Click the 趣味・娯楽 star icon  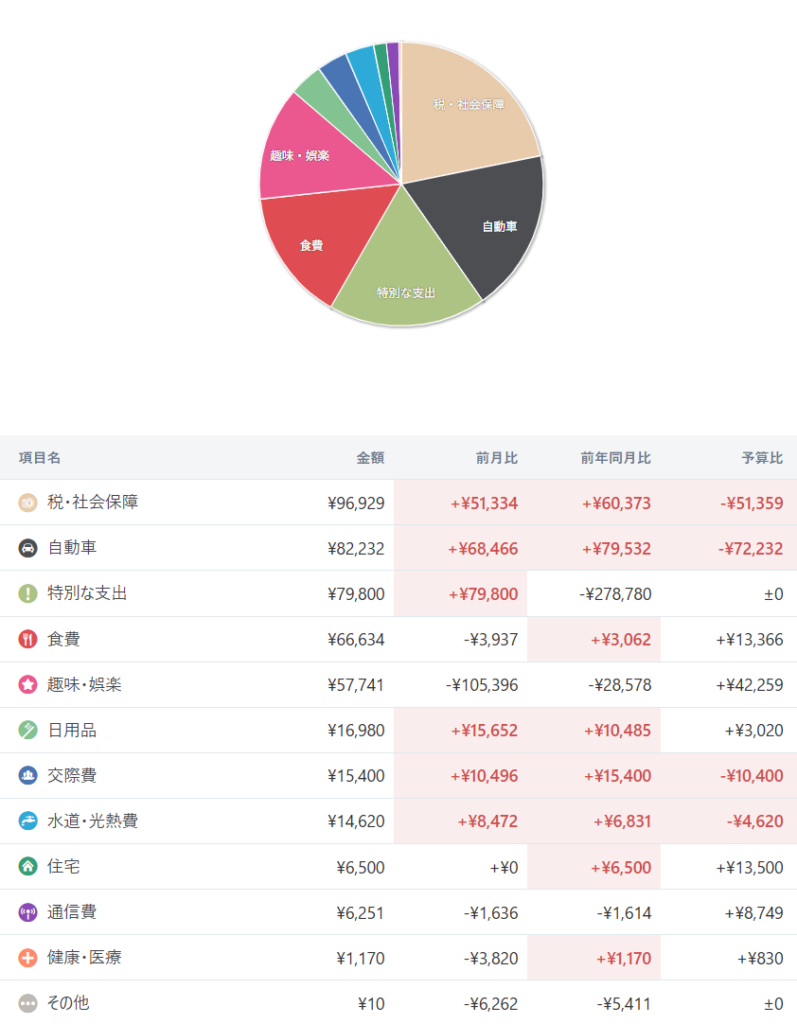point(27,684)
